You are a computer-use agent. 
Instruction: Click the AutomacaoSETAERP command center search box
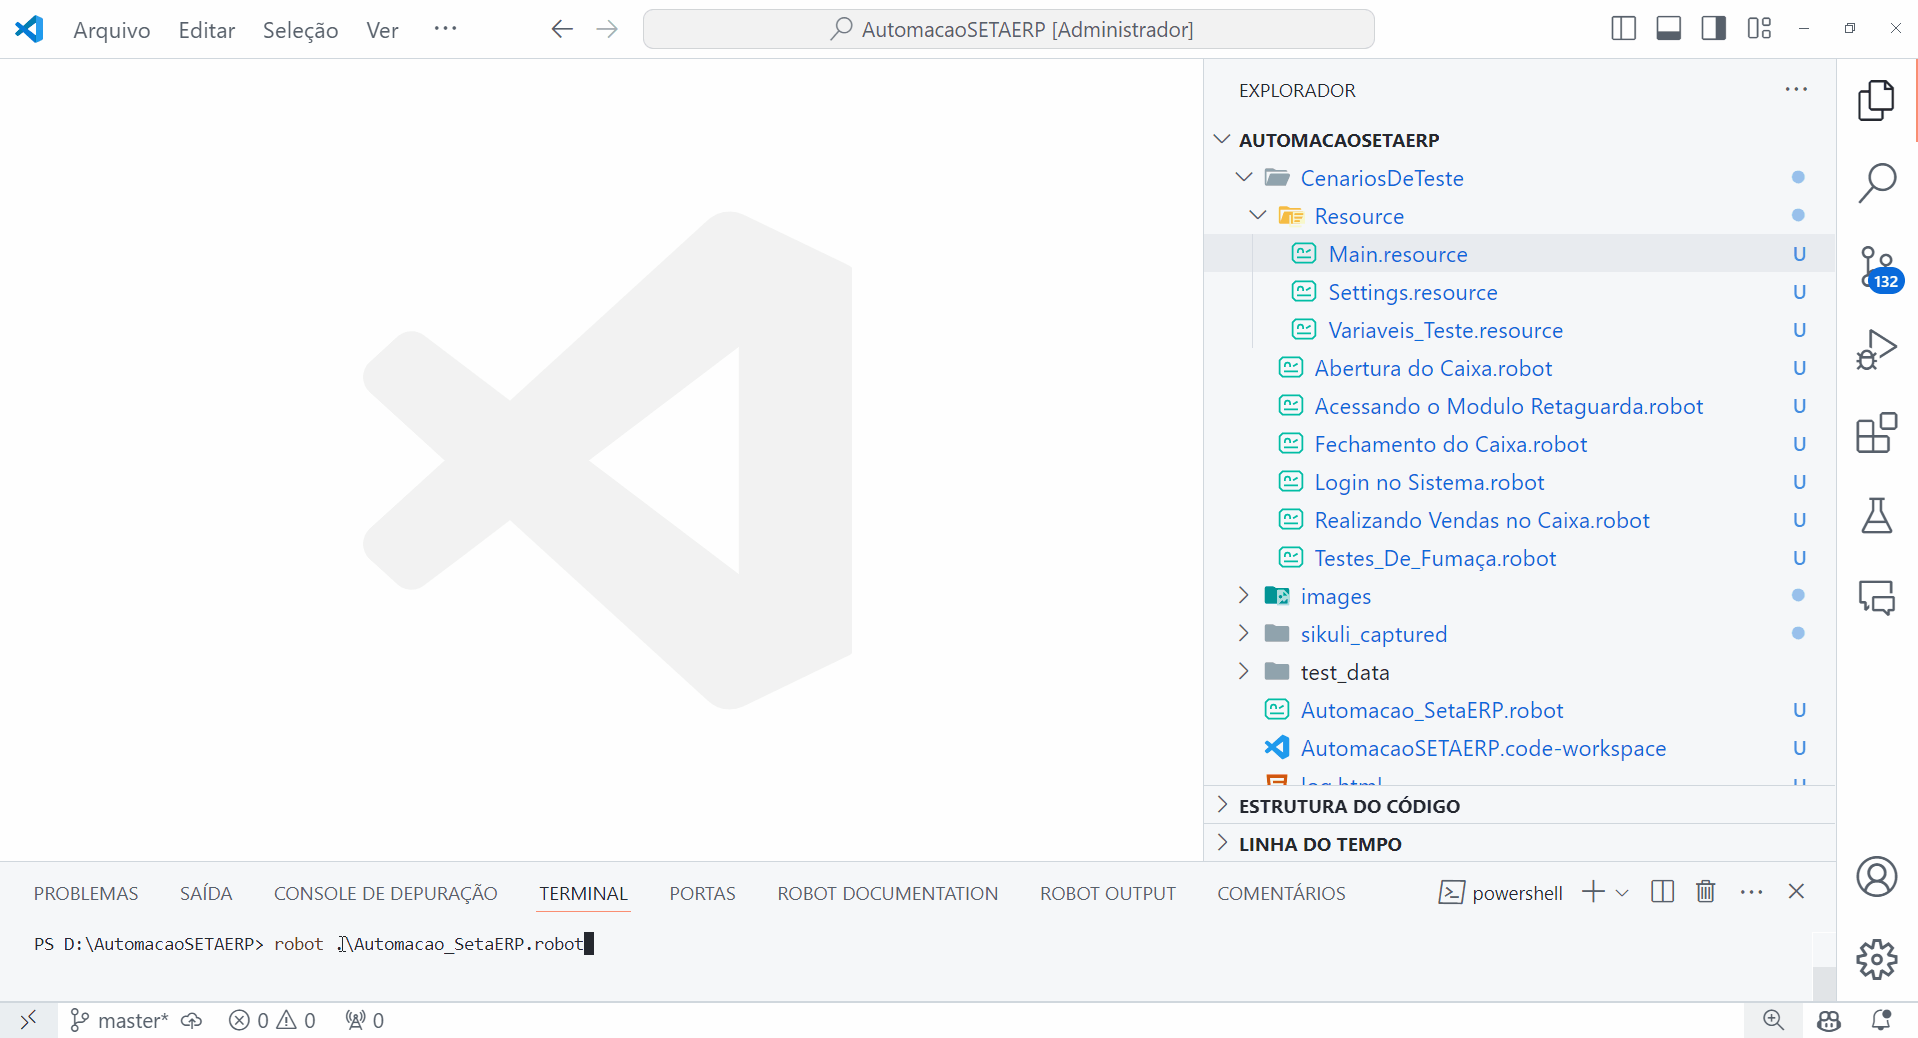1008,30
